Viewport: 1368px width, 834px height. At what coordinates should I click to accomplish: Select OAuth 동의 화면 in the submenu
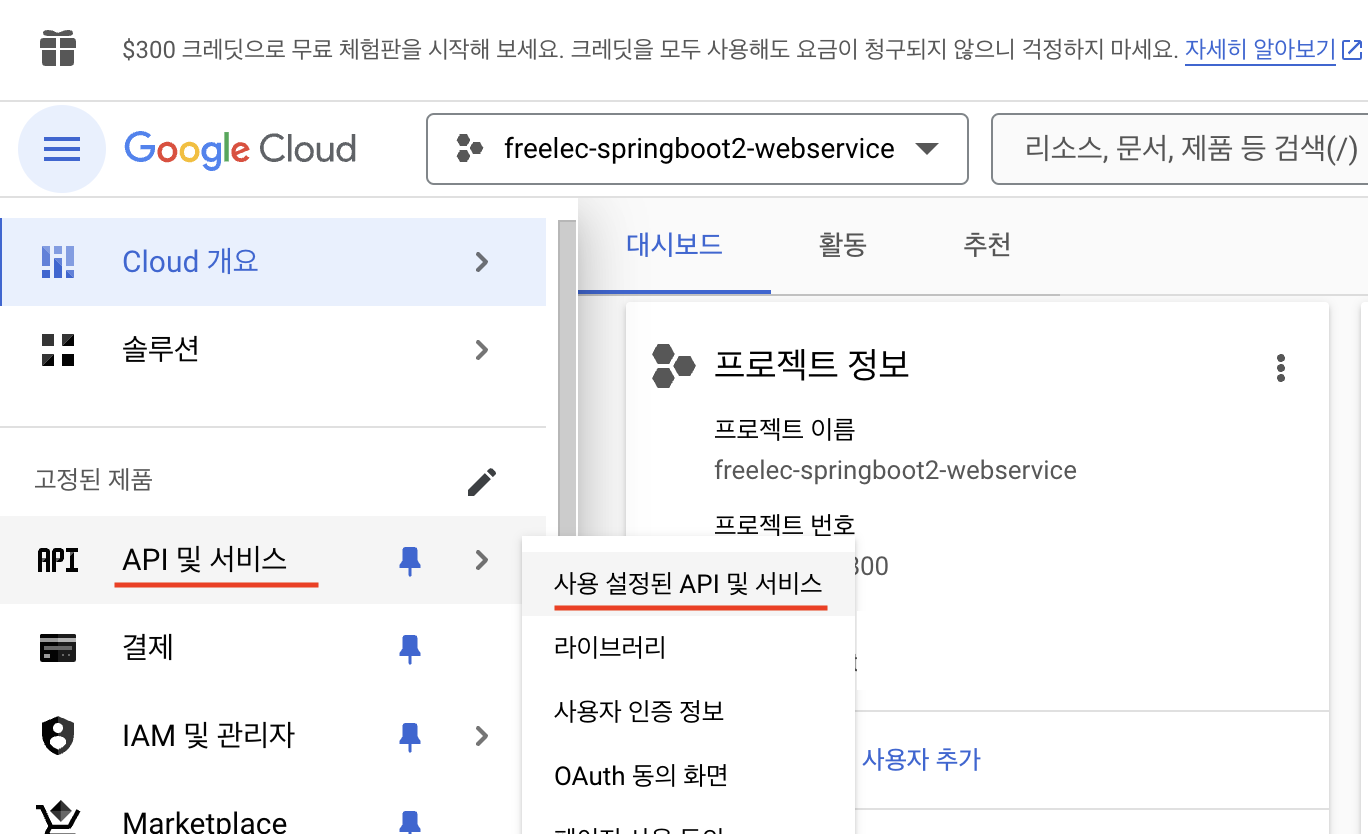[x=689, y=775]
